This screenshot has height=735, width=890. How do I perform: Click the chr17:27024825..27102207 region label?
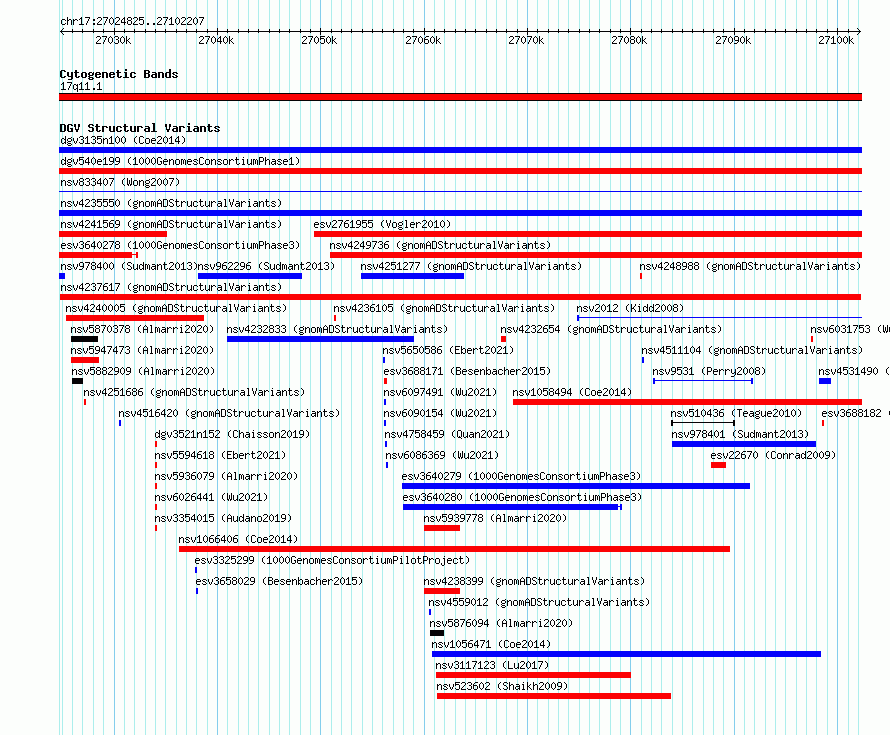click(132, 21)
